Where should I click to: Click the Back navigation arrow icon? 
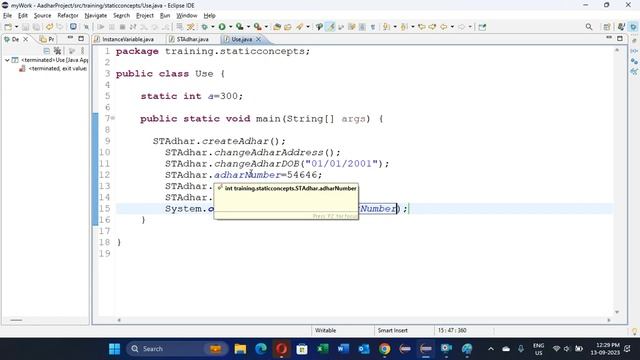tap(443, 27)
